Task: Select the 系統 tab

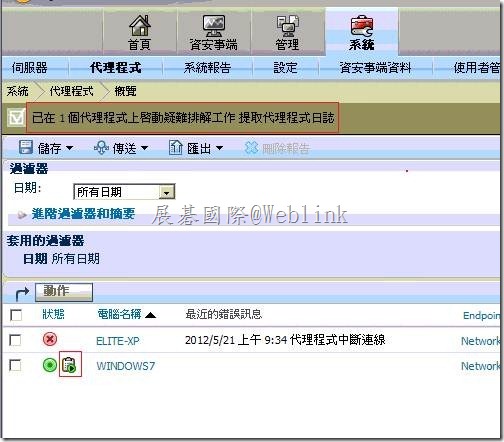Action: (362, 33)
